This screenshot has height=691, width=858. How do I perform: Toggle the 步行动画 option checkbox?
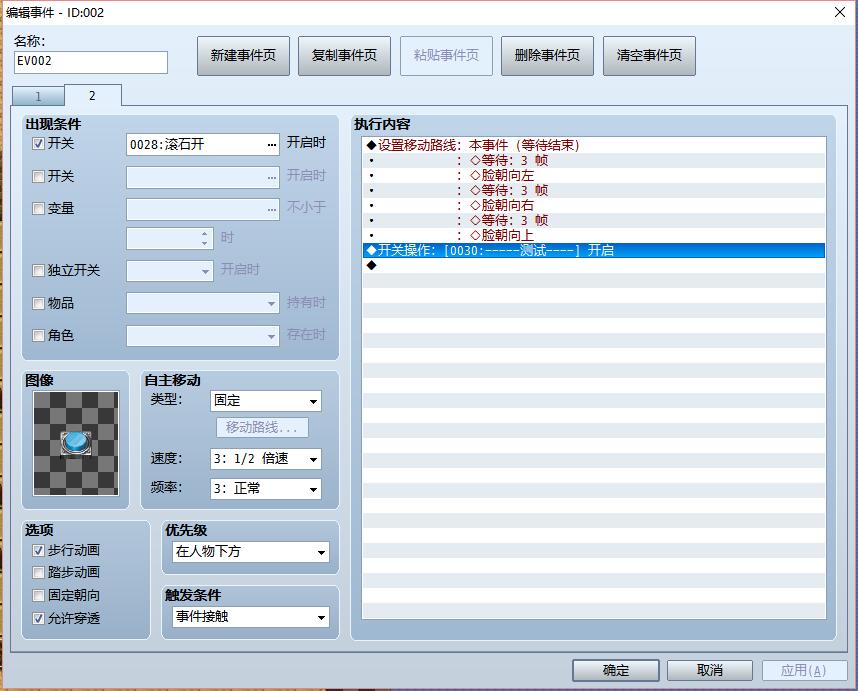point(38,550)
